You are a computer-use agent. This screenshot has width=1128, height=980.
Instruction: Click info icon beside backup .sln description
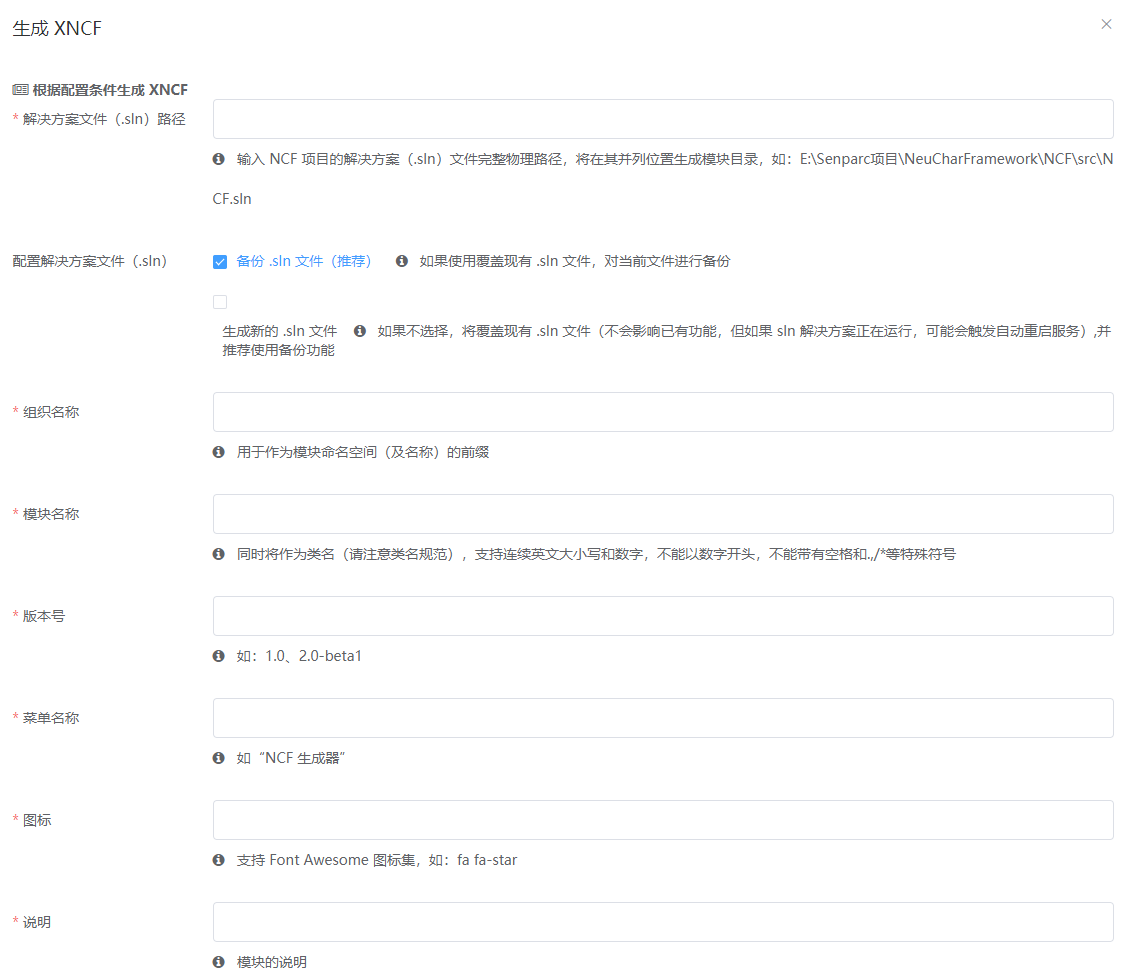coord(402,261)
